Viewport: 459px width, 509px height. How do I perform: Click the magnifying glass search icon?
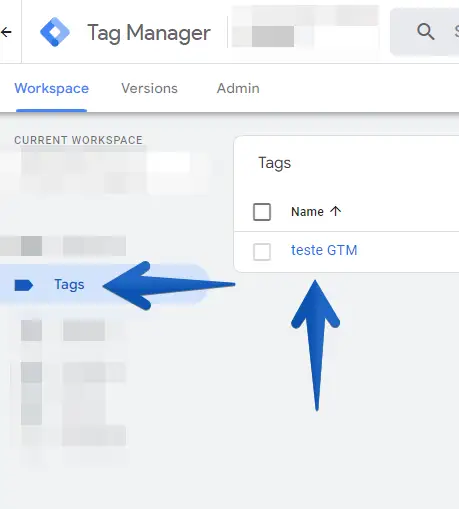point(425,32)
